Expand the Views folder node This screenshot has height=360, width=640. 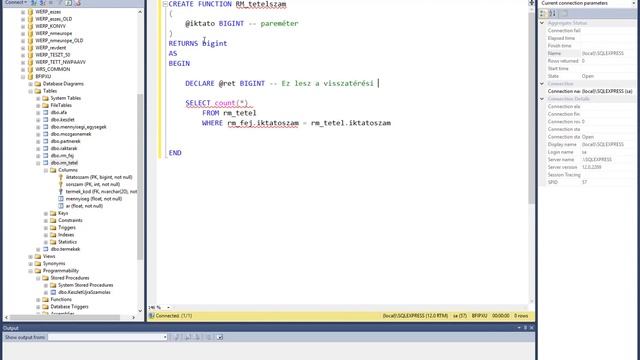point(31,256)
